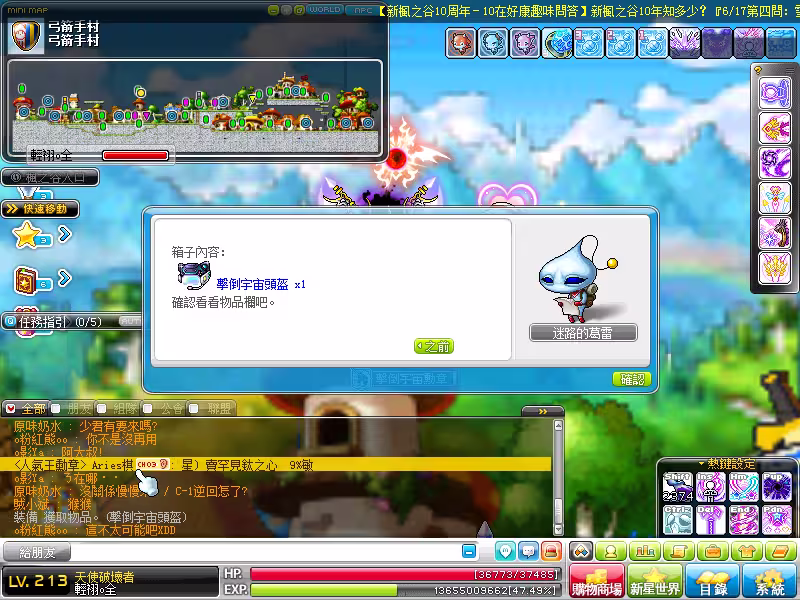Image resolution: width=800 pixels, height=600 pixels.
Task: Open the 新星世界 menu
Action: tap(655, 583)
